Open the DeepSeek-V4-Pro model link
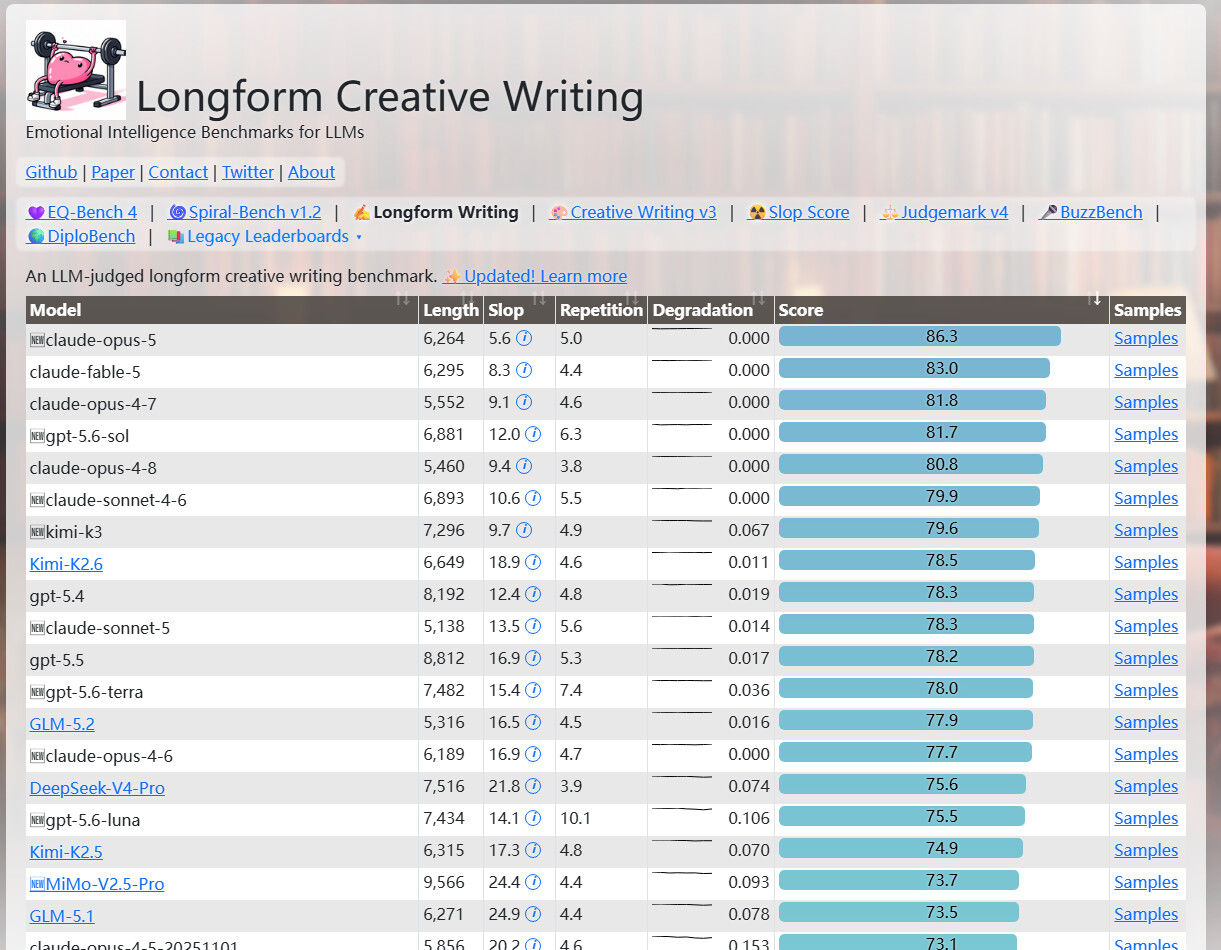The height and width of the screenshot is (950, 1221). pos(97,788)
